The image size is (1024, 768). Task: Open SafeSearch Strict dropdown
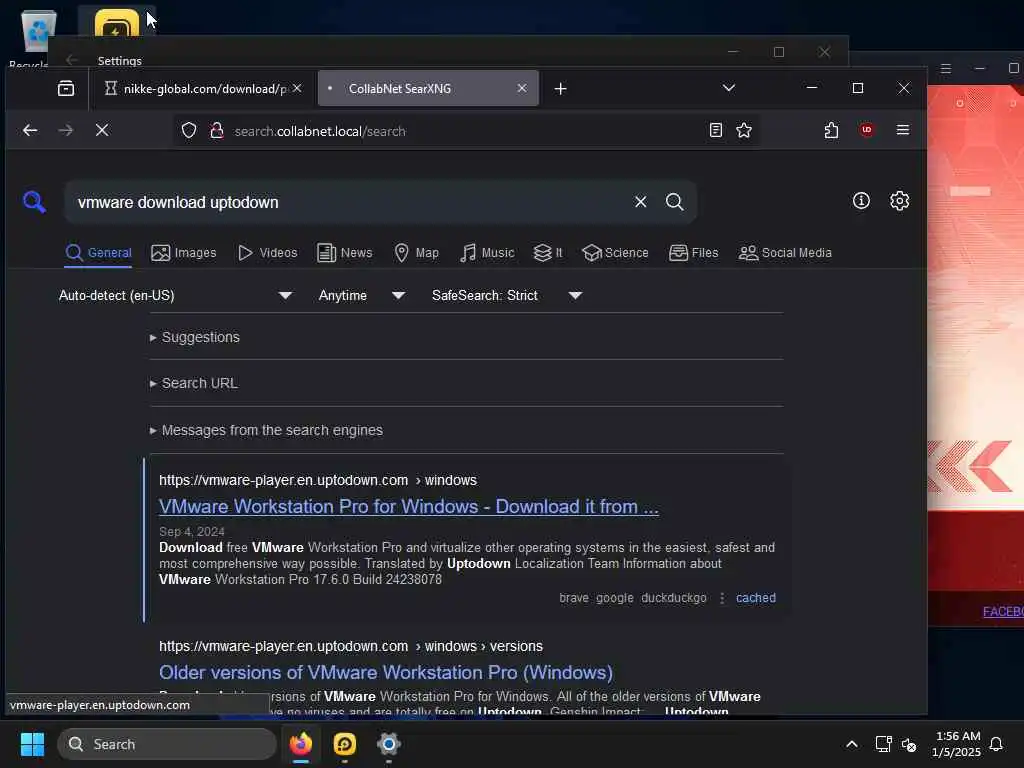click(x=507, y=295)
